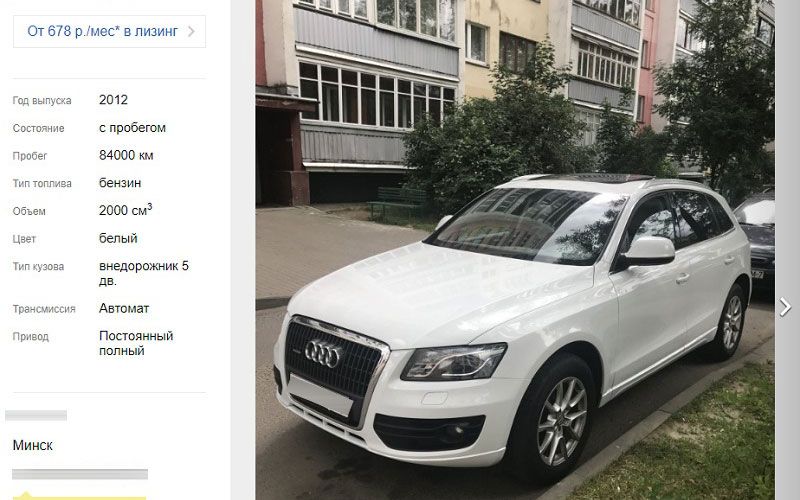Click the body type внедорожник 5 дв.
Image resolution: width=800 pixels, height=500 pixels.
pos(144,273)
